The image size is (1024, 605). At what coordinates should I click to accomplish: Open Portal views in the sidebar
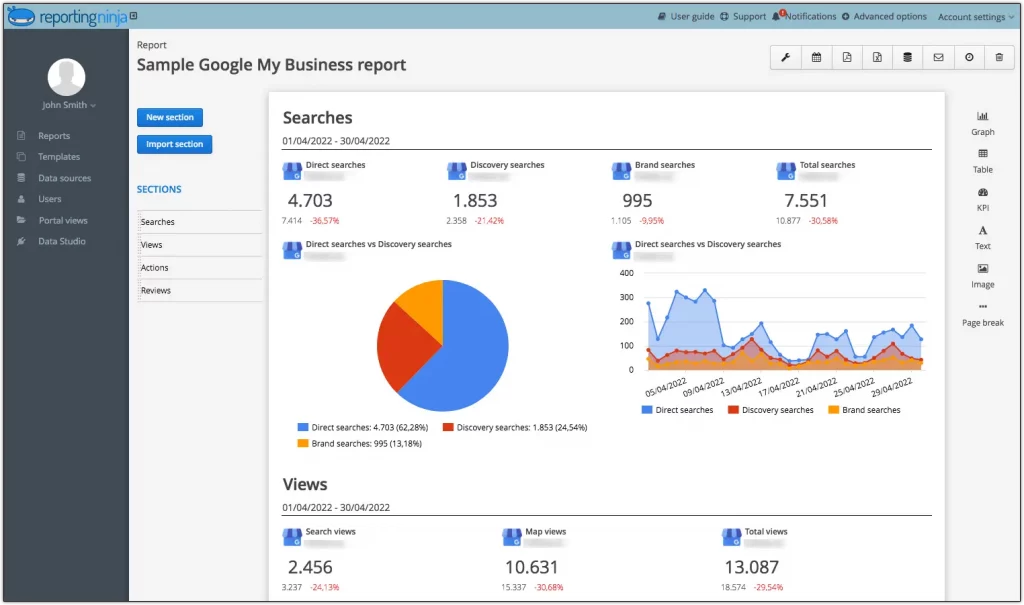[x=63, y=221]
